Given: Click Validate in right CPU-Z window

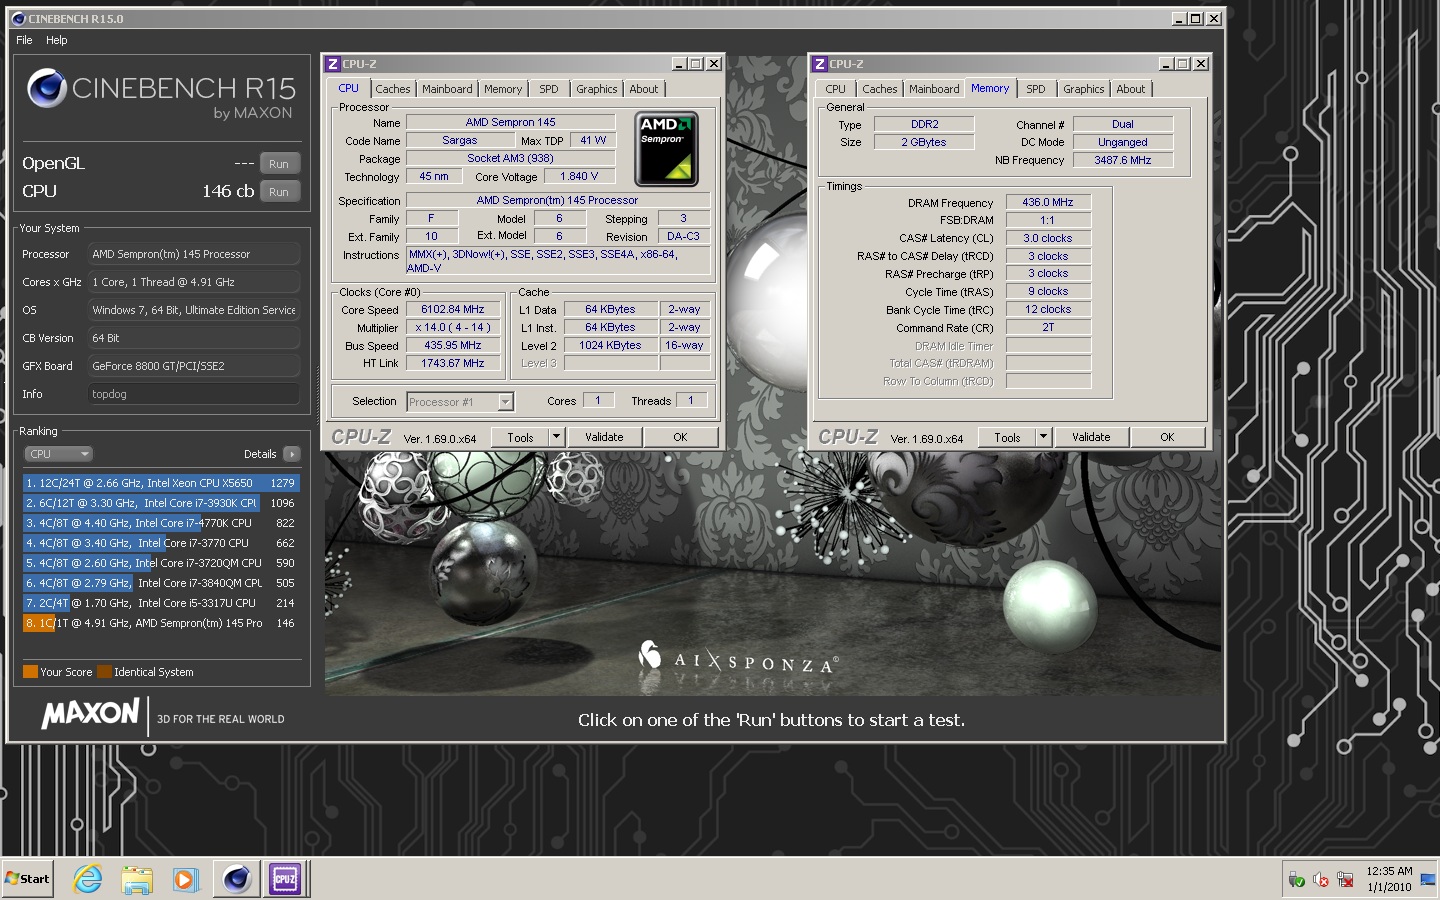Looking at the screenshot, I should tap(1091, 437).
